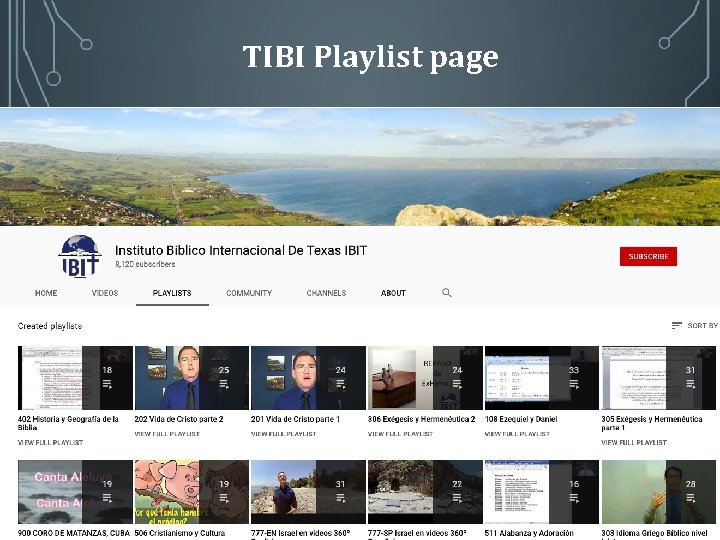View full playlist for 306 Exégesis y Hermenéutica 2
Viewport: 720px width, 540px height.
click(400, 433)
